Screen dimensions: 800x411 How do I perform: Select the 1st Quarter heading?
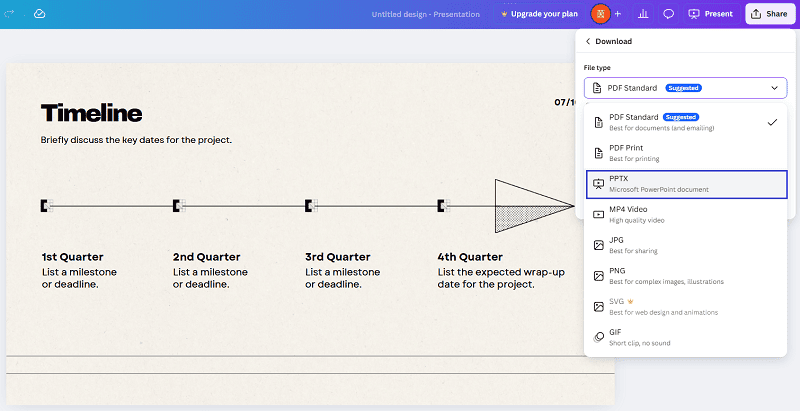(x=72, y=257)
